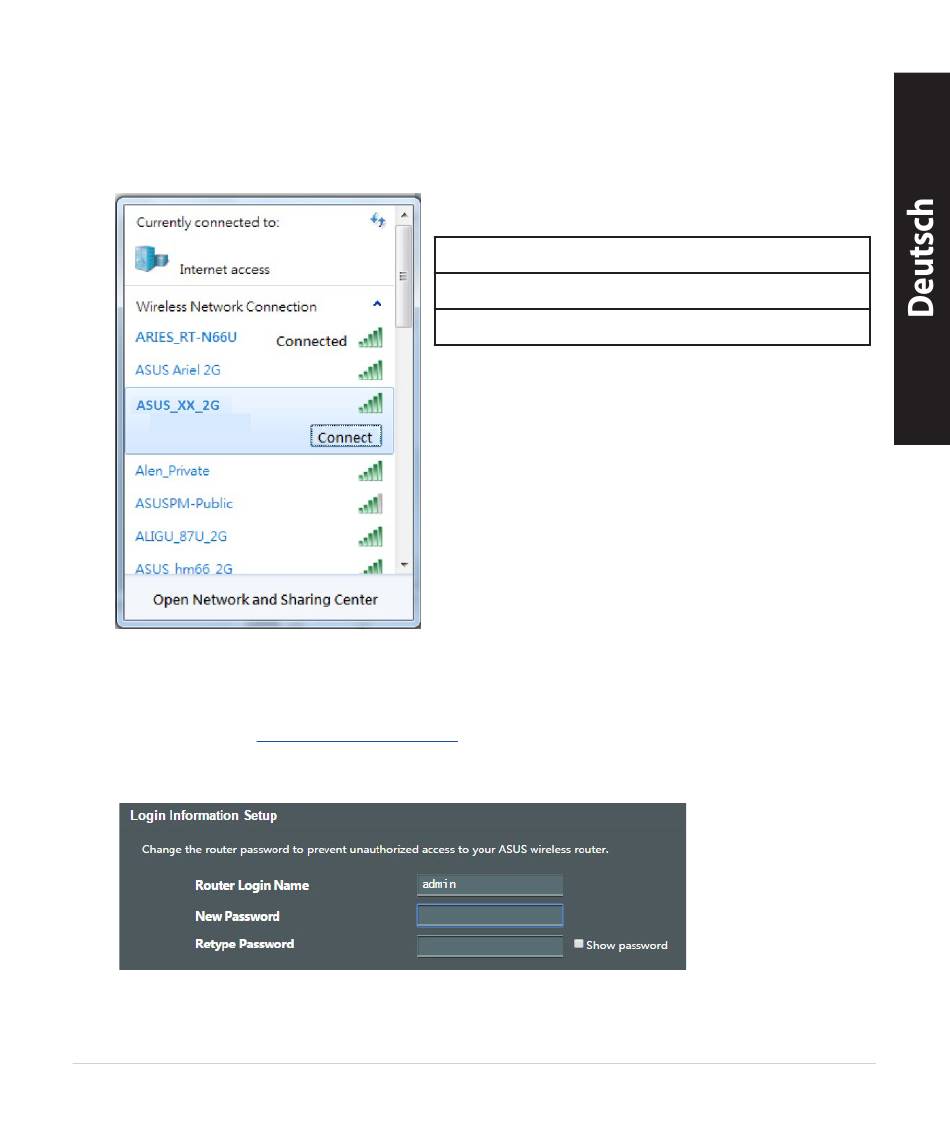Select the ARIES_RT-N66U network
Image resolution: width=950 pixels, height=1135 pixels.
(186, 337)
